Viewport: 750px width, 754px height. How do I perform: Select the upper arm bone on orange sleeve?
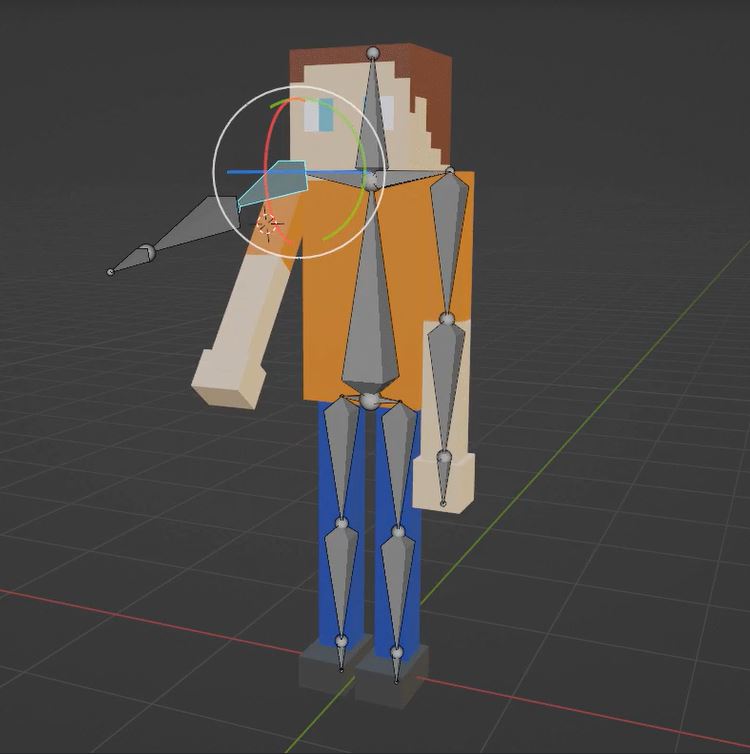pyautogui.click(x=448, y=243)
